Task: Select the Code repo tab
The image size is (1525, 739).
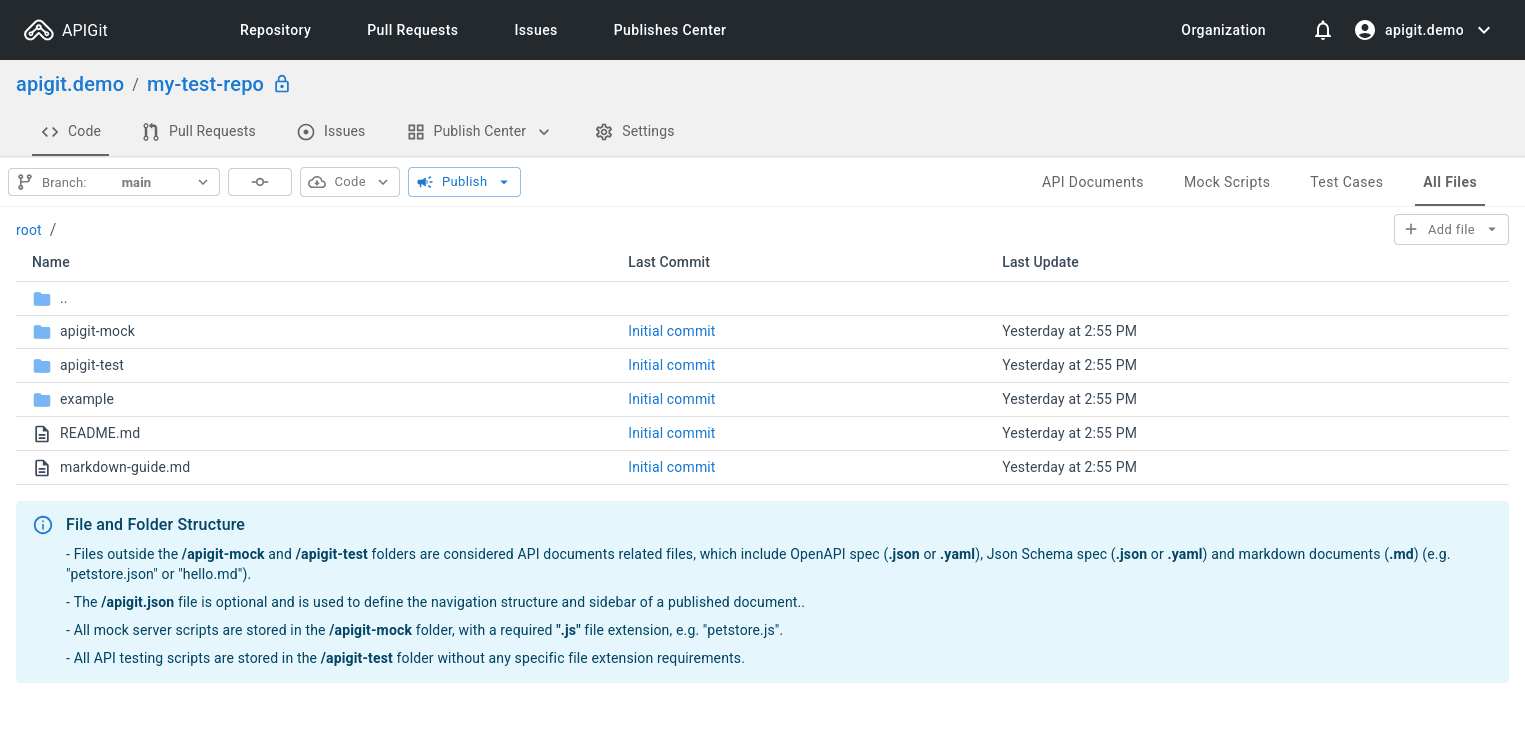Action: coord(70,132)
